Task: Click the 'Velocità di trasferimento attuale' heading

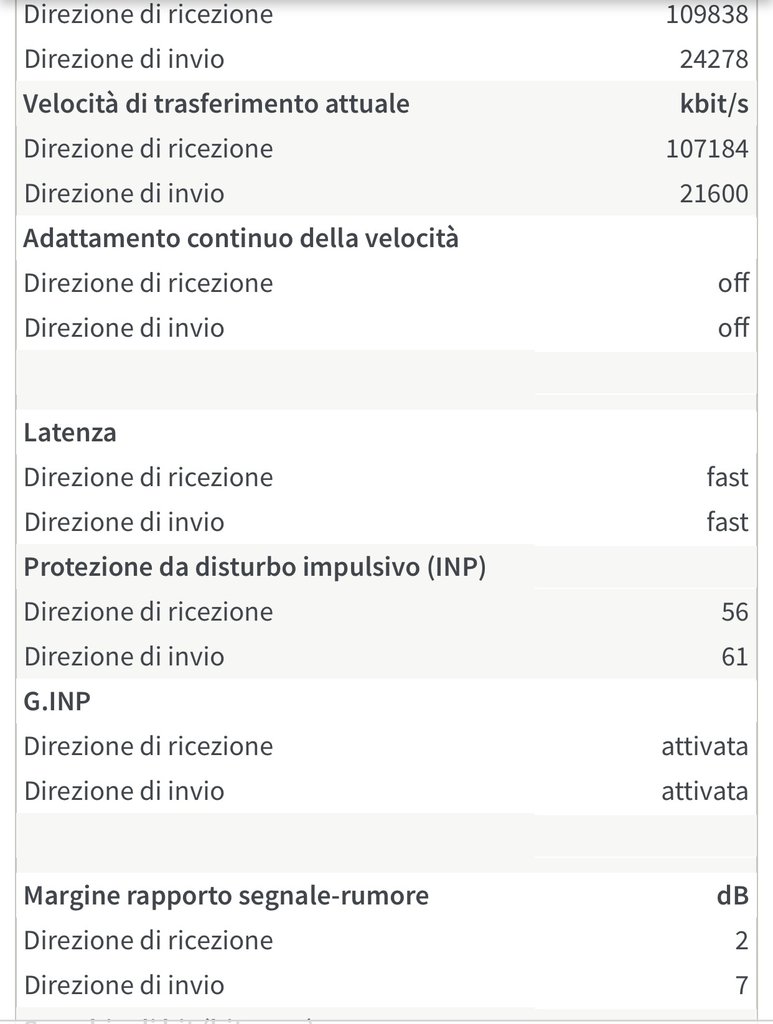Action: pyautogui.click(x=216, y=104)
